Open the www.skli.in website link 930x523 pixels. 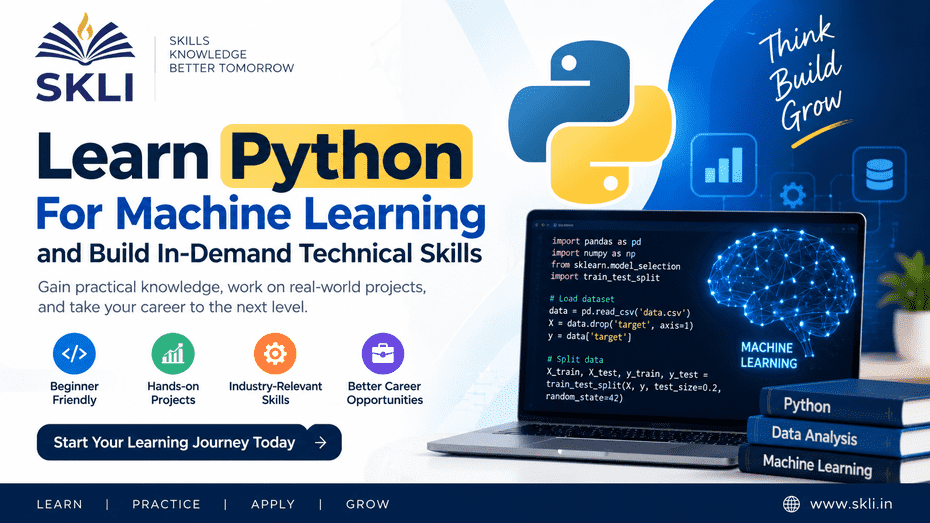[x=851, y=504]
